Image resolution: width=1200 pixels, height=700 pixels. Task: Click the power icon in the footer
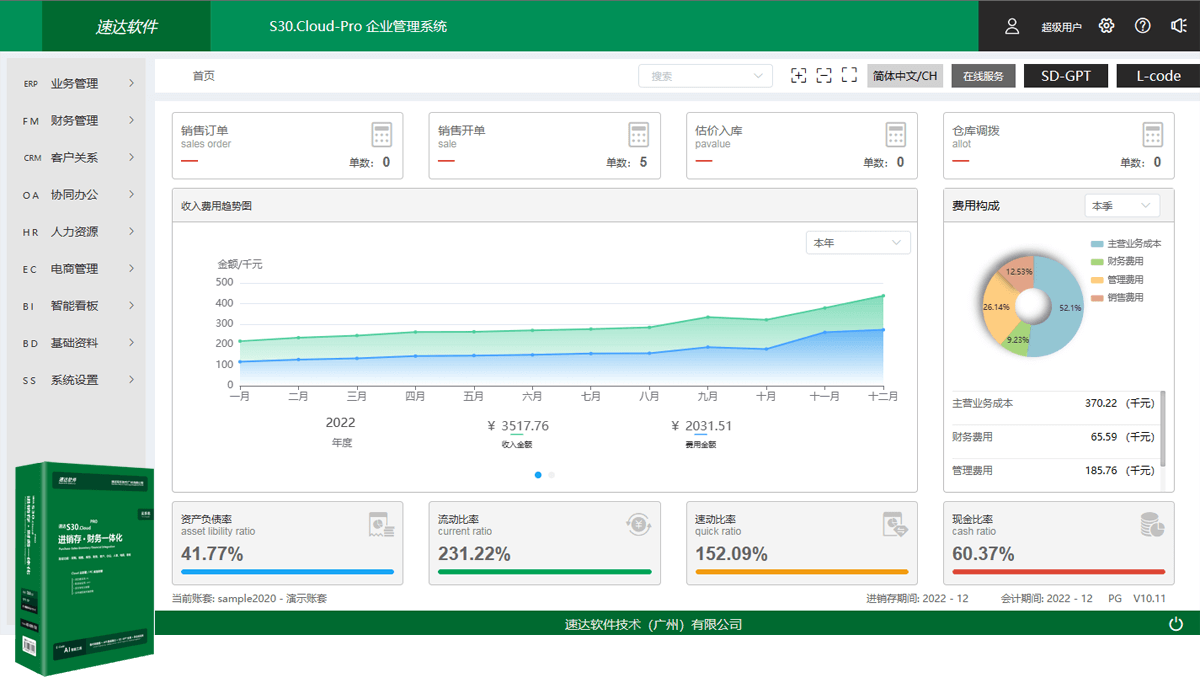pyautogui.click(x=1176, y=624)
